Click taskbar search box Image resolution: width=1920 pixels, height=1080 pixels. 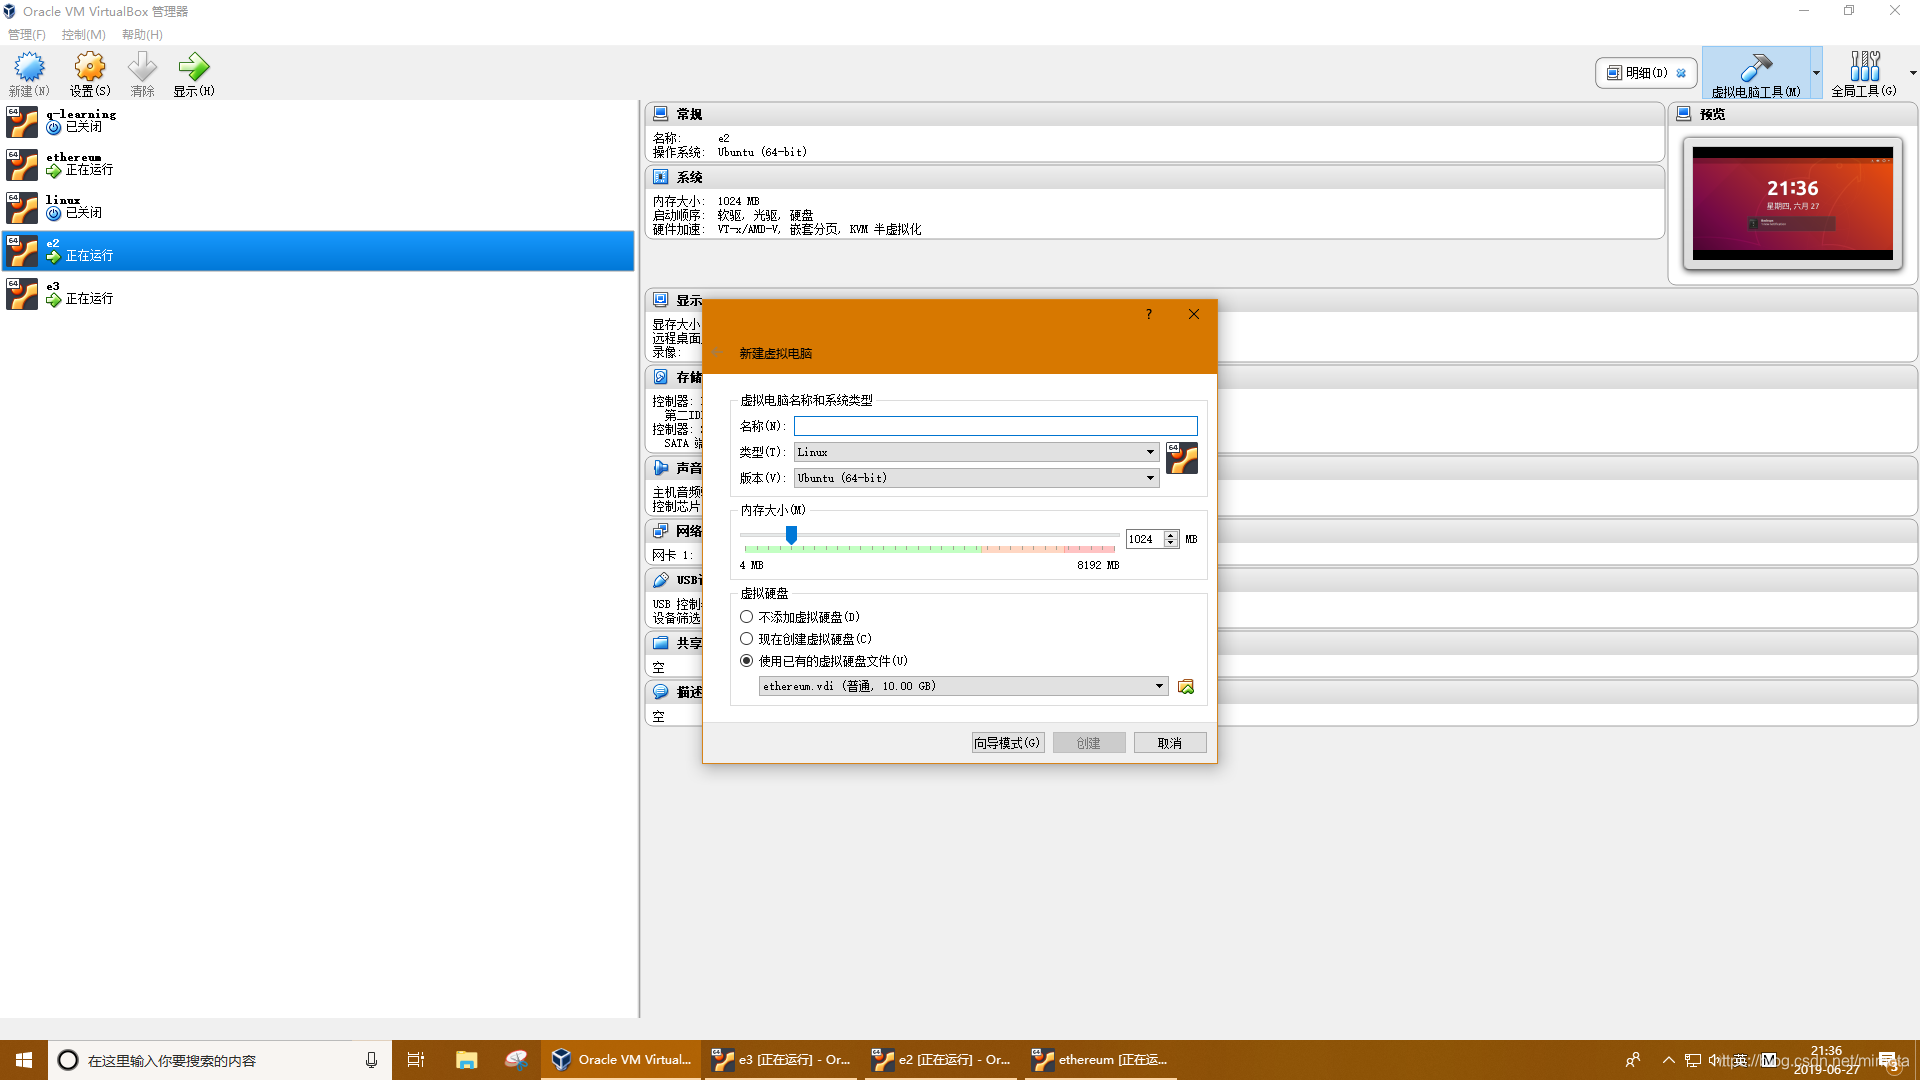coord(220,1060)
